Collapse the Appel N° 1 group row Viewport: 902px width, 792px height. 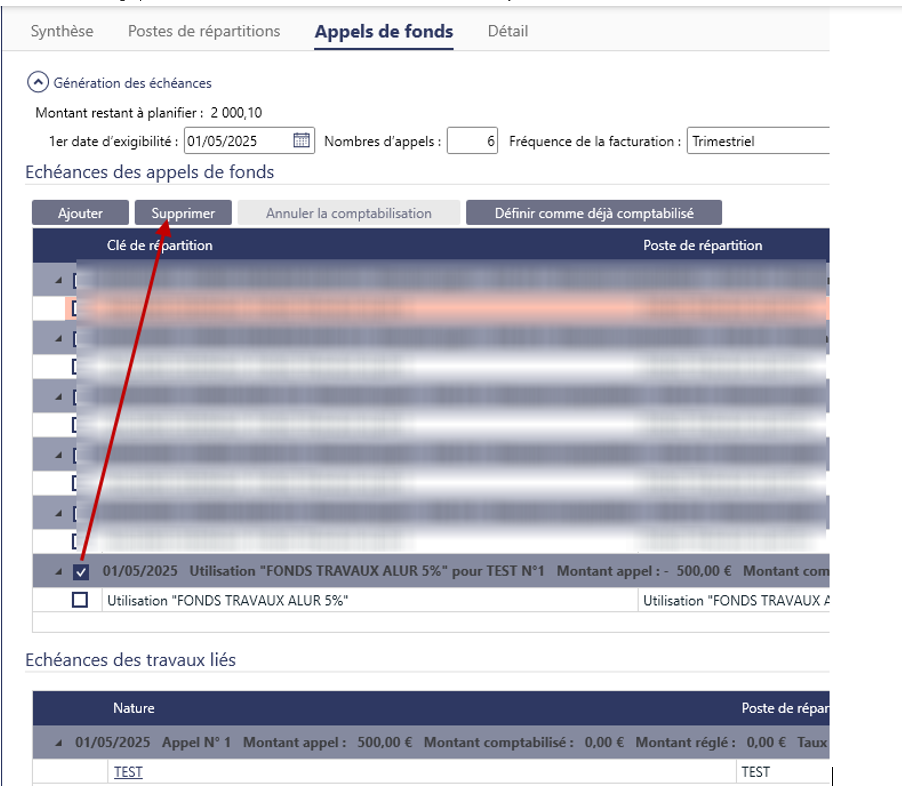tap(58, 743)
